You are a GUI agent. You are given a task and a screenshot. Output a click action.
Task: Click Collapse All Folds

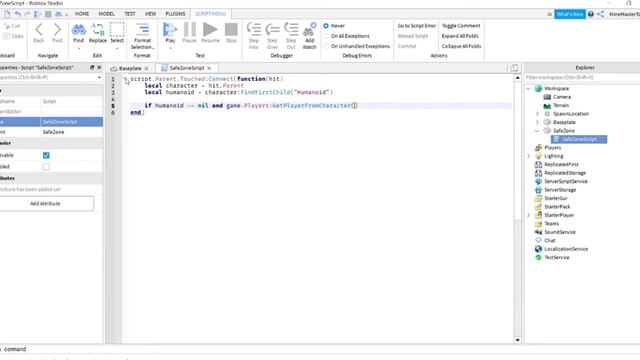461,46
